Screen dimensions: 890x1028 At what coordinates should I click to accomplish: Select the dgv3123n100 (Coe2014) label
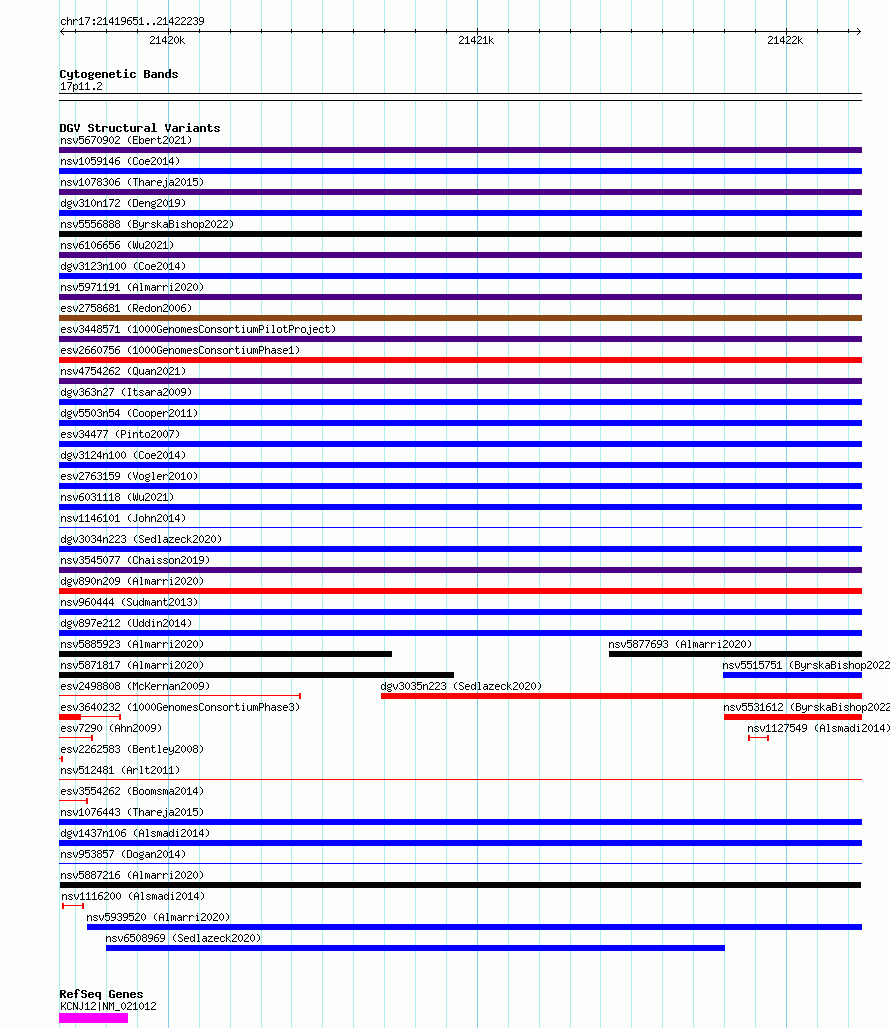point(123,266)
